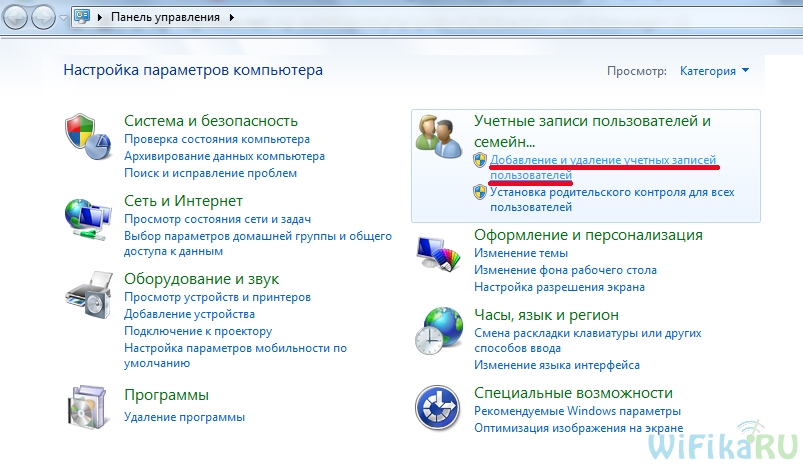This screenshot has height=465, width=803.
Task: Expand the arrow after Панель управления in breadcrumb
Action: (233, 17)
